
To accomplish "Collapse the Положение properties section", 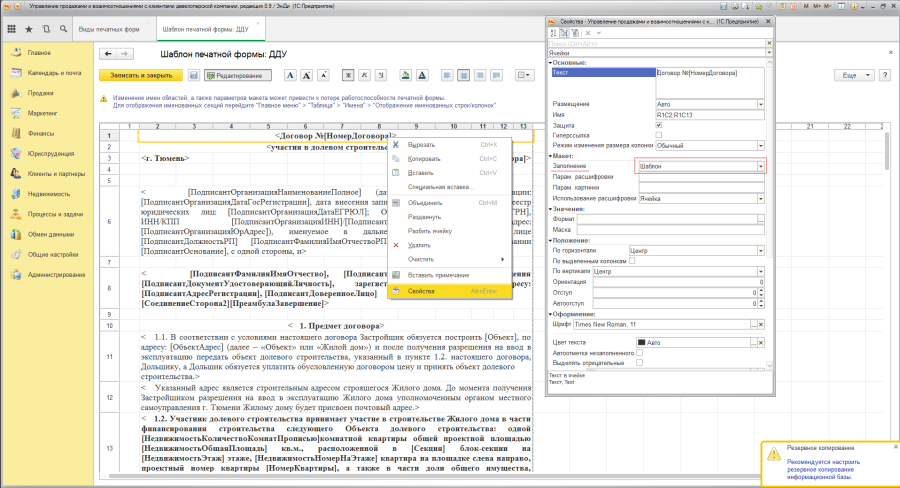I will [549, 241].
